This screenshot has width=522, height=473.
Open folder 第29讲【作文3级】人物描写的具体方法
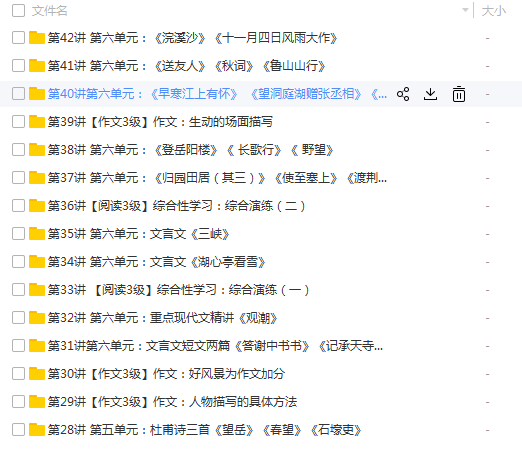(x=172, y=402)
